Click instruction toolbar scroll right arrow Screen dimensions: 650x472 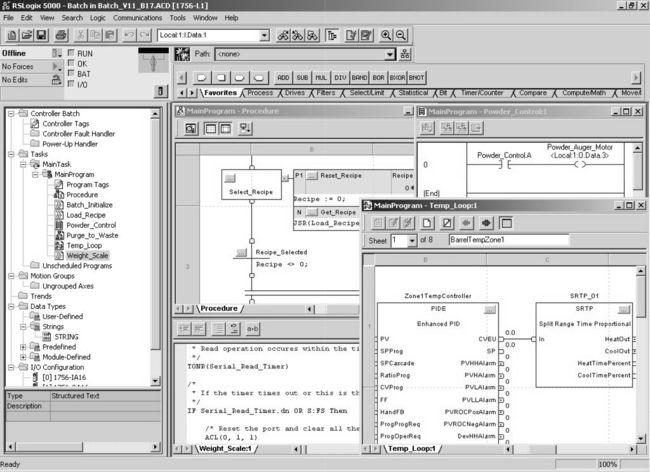coord(635,77)
